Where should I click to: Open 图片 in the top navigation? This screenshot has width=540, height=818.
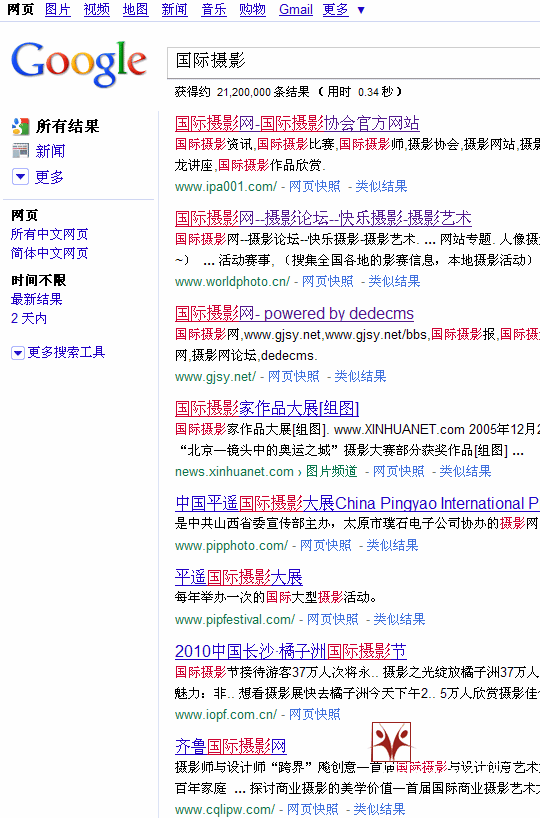[x=58, y=9]
